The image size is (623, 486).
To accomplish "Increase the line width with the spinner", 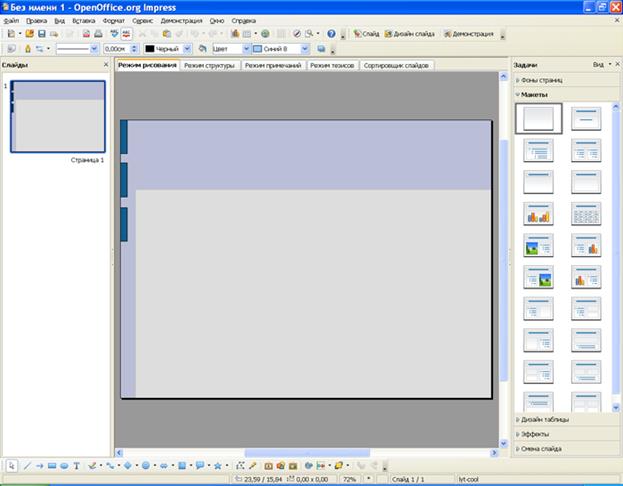I will tap(134, 46).
